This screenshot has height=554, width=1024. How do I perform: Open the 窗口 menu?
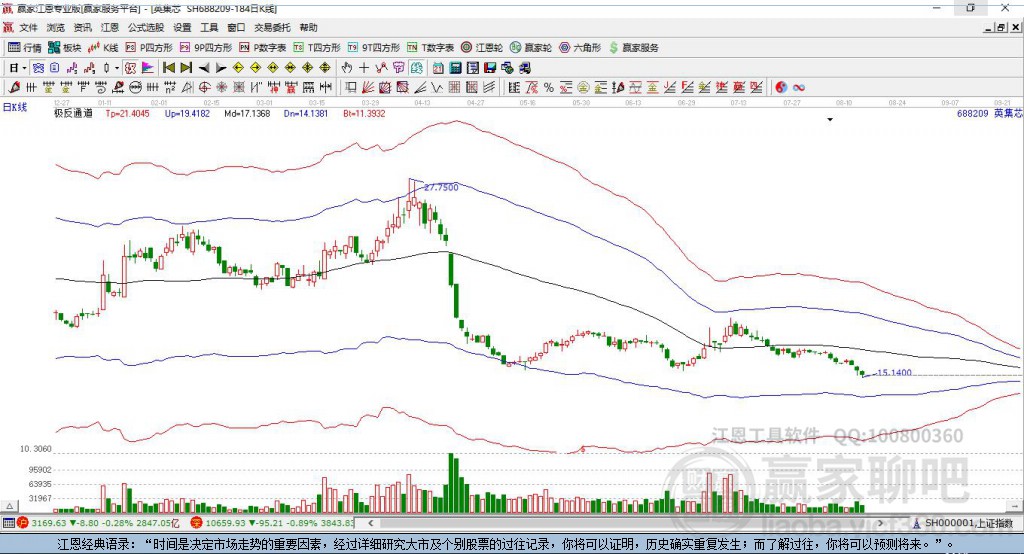236,27
